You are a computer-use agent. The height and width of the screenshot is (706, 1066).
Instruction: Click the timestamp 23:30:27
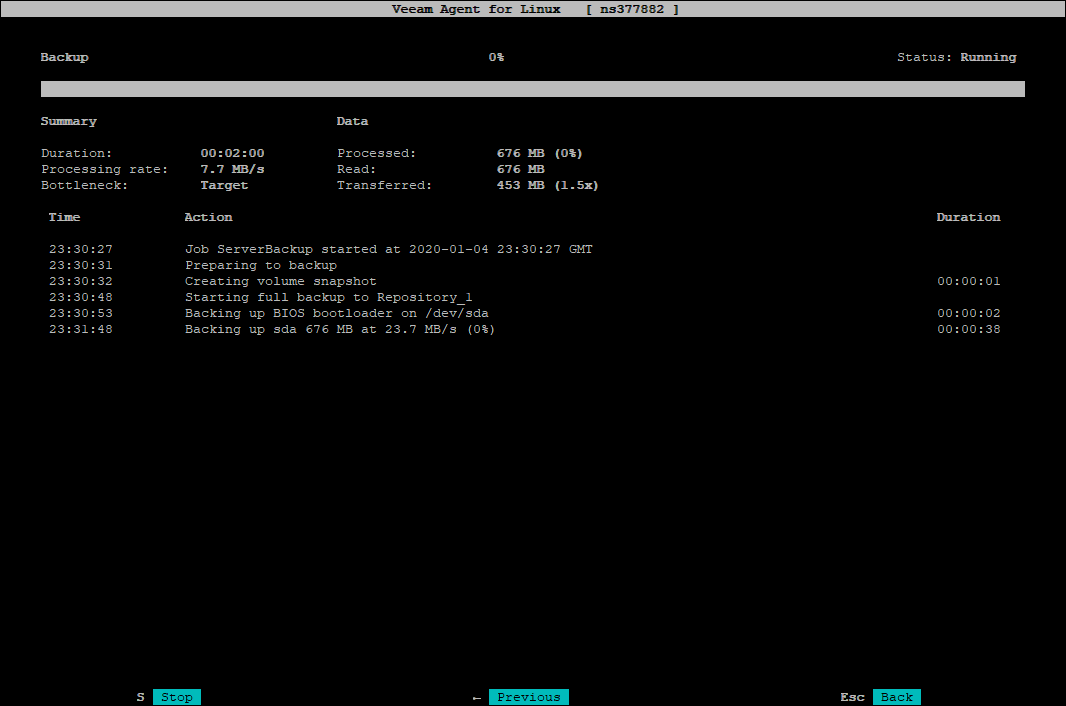(x=81, y=250)
